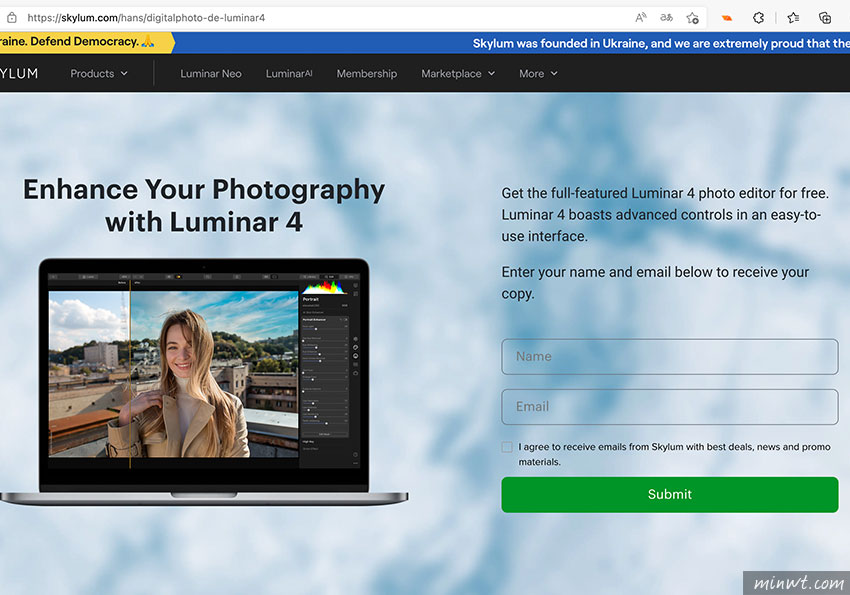Add this page to favorites with star icon
The image size is (850, 595).
pyautogui.click(x=692, y=18)
